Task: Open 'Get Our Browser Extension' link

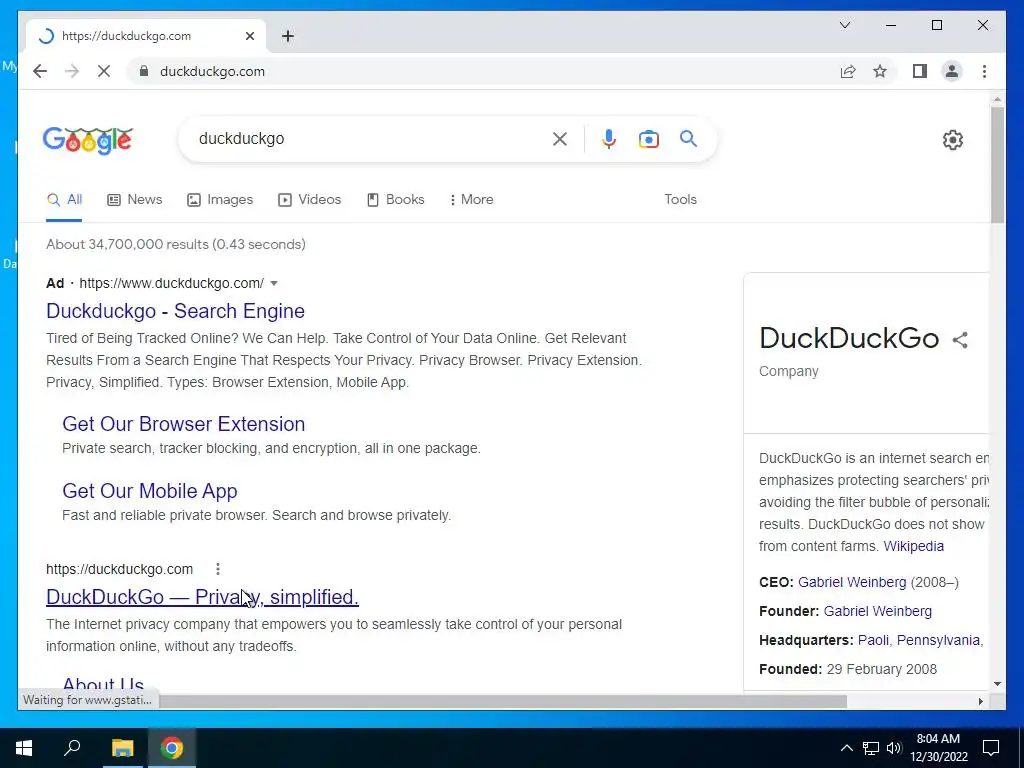Action: click(184, 424)
